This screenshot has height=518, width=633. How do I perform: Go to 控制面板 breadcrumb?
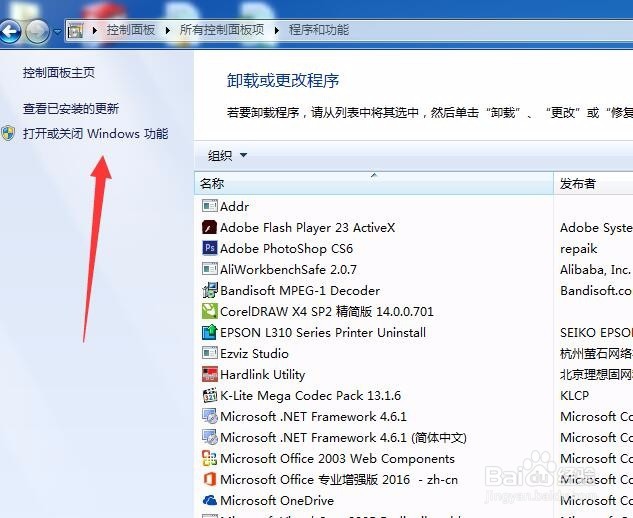(131, 30)
